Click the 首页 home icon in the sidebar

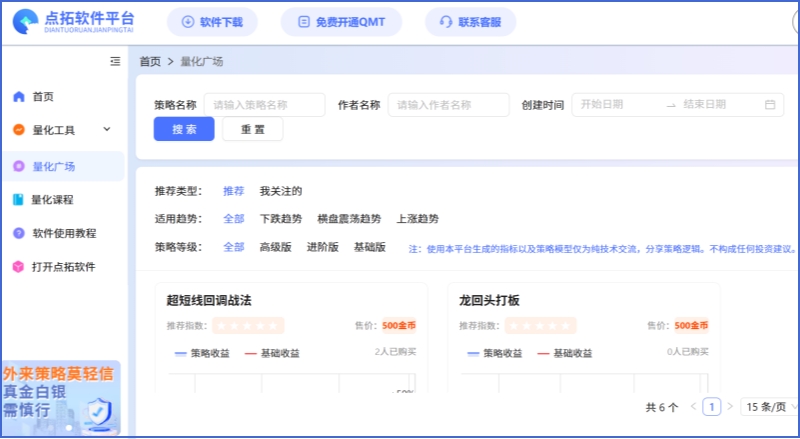coord(19,96)
